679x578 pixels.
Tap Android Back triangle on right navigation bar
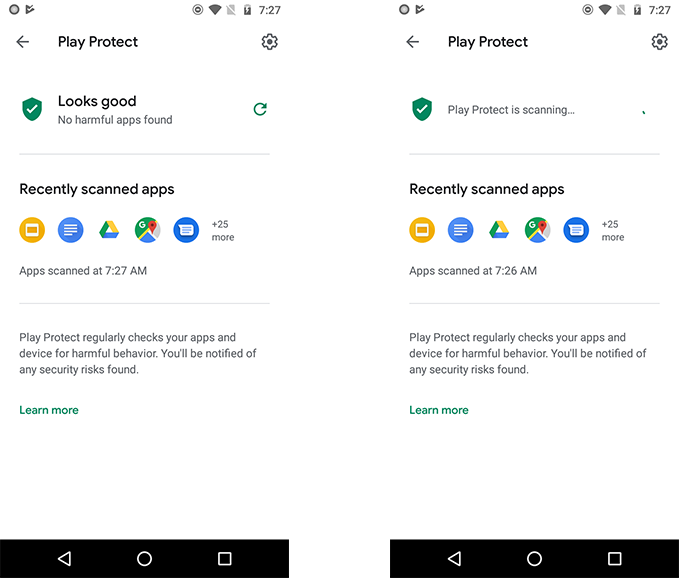(454, 559)
